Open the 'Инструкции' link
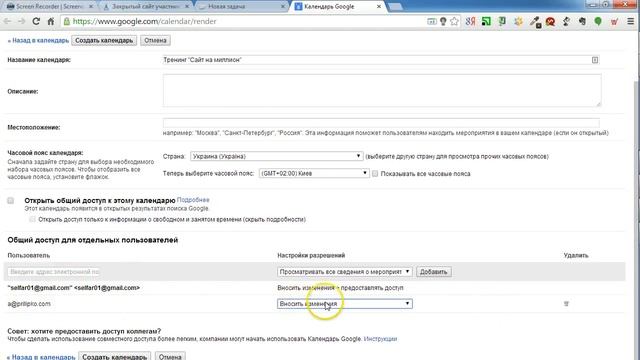Viewport: 640px width, 360px height. click(x=380, y=339)
